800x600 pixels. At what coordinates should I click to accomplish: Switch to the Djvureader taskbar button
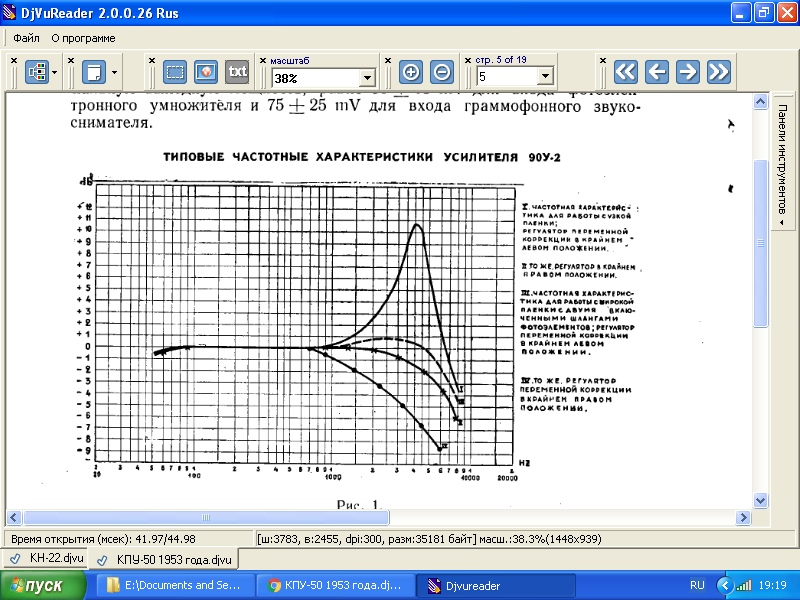tap(496, 585)
